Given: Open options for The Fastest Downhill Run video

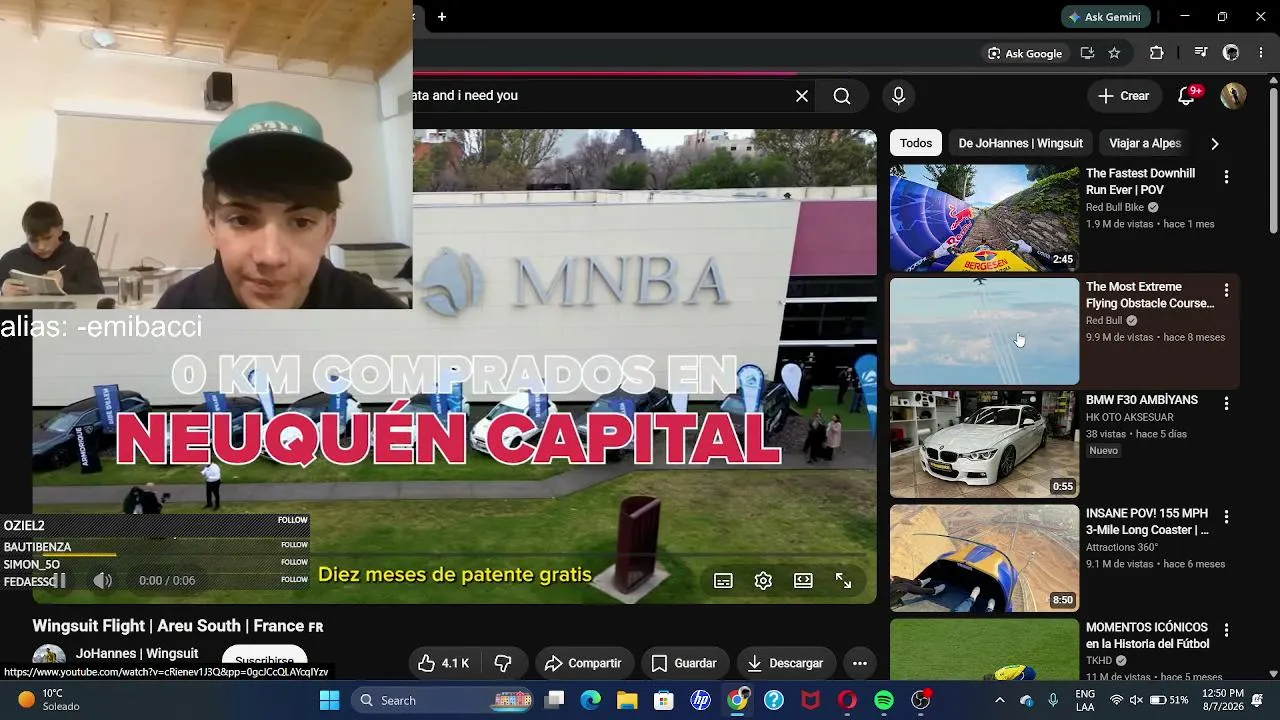Looking at the screenshot, I should (x=1226, y=176).
